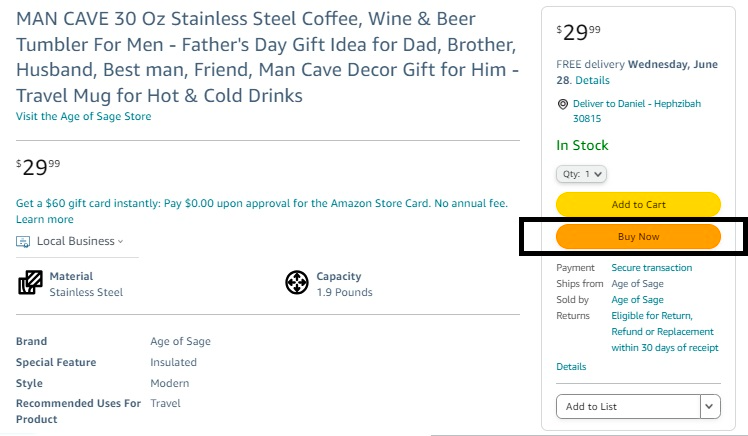Image resolution: width=748 pixels, height=436 pixels.
Task: Click the Local Business icon
Action: [x=23, y=241]
